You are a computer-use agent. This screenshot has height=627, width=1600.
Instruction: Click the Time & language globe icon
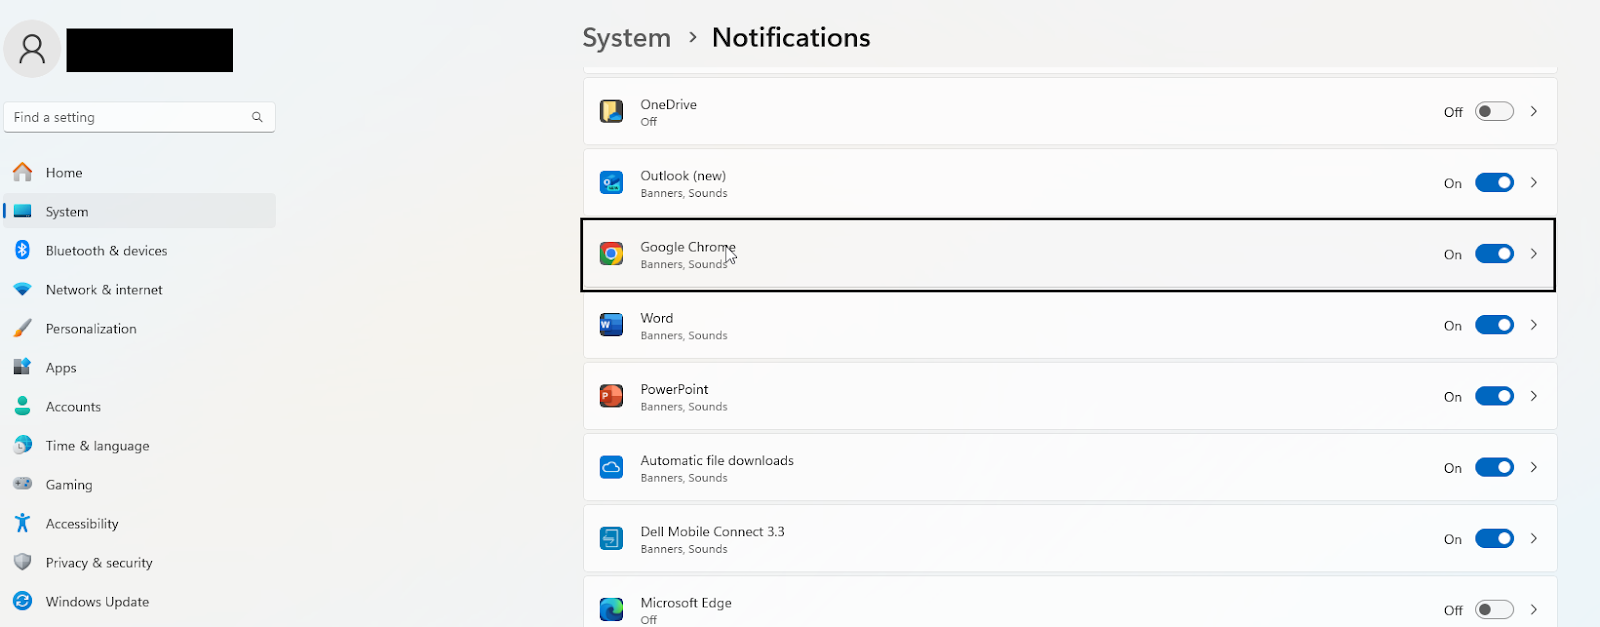coord(22,445)
